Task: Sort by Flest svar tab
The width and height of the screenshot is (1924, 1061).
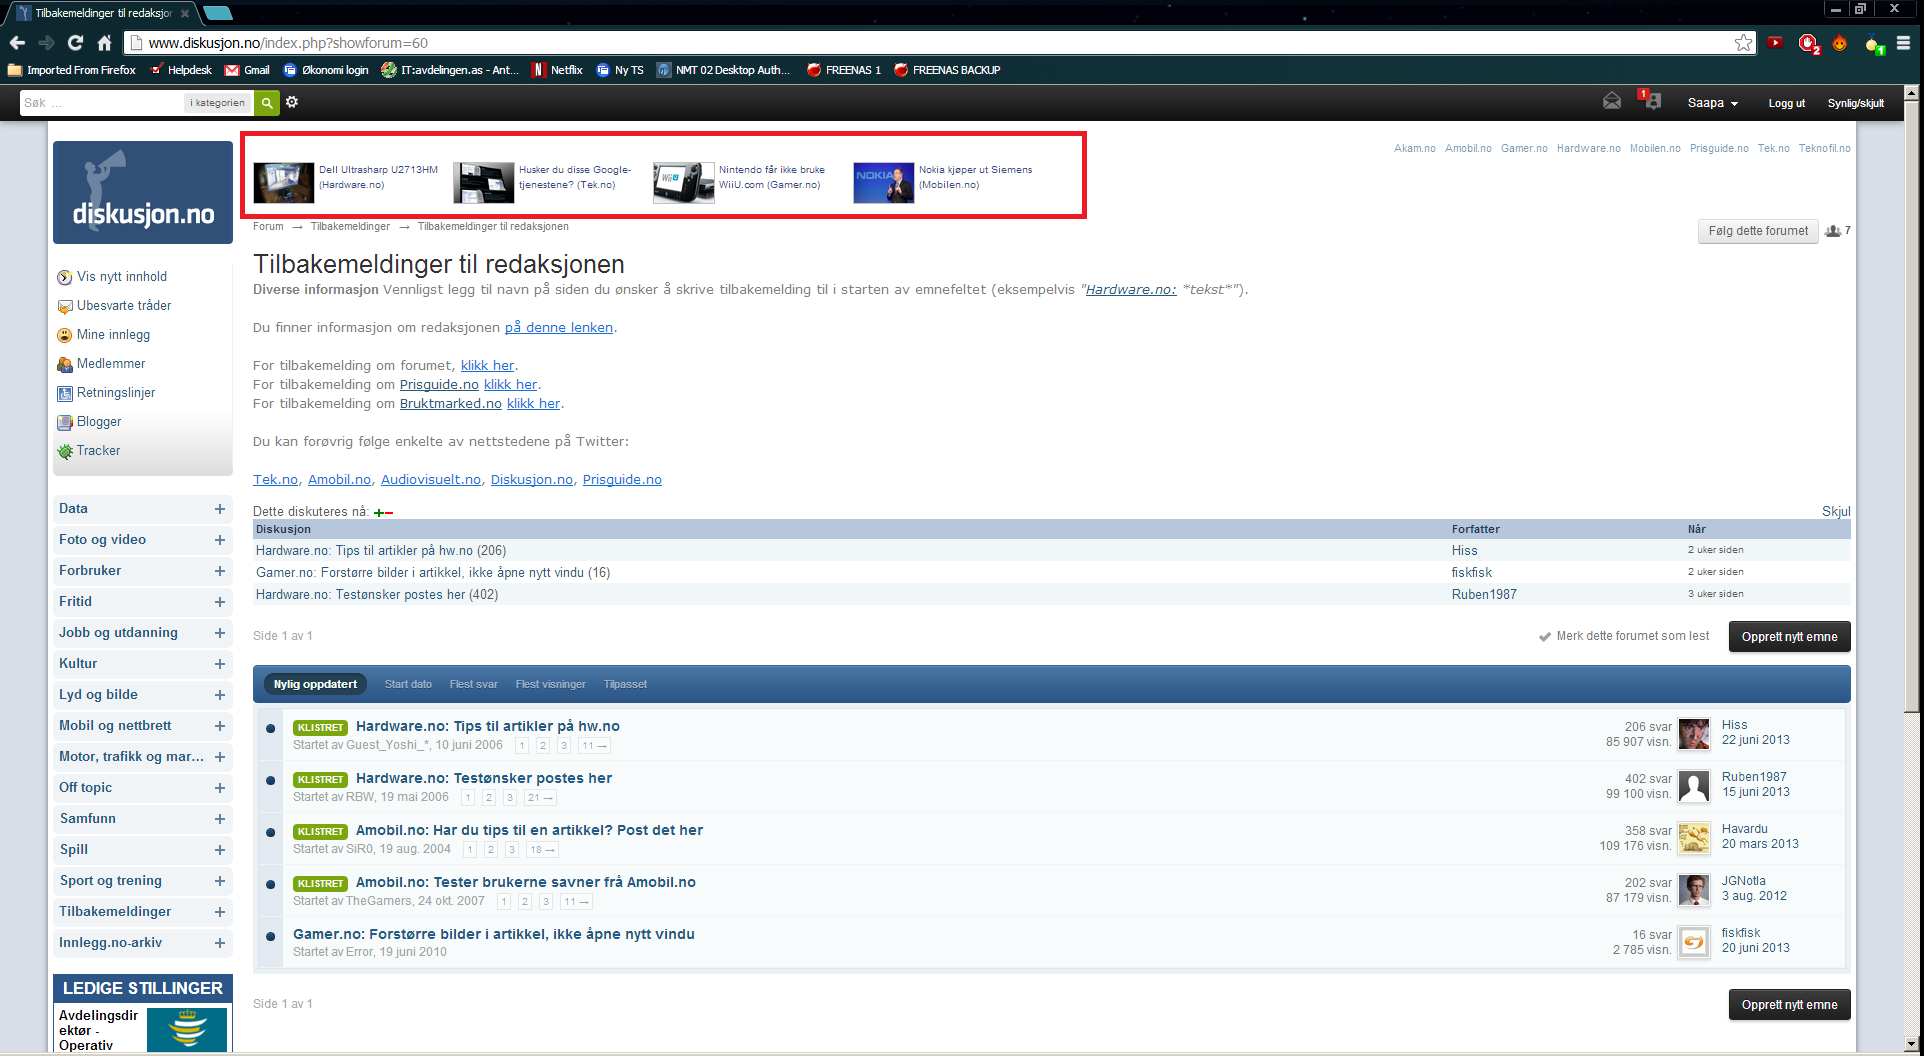Action: click(x=473, y=684)
